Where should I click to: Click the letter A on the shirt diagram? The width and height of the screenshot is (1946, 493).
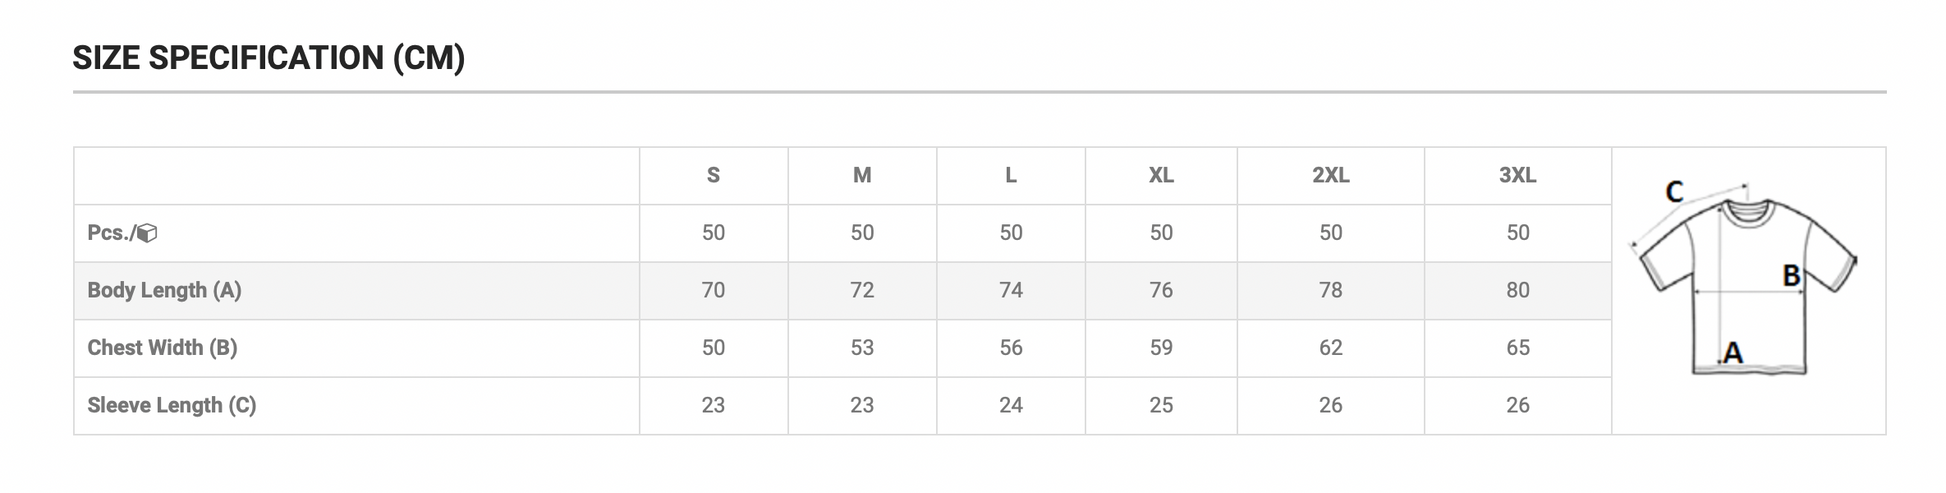(1733, 352)
